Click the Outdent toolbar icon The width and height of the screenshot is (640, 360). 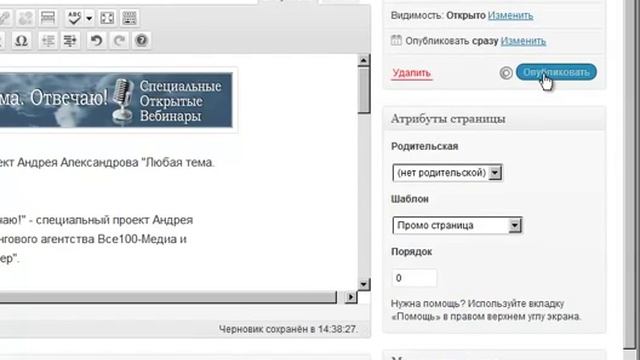tap(48, 40)
